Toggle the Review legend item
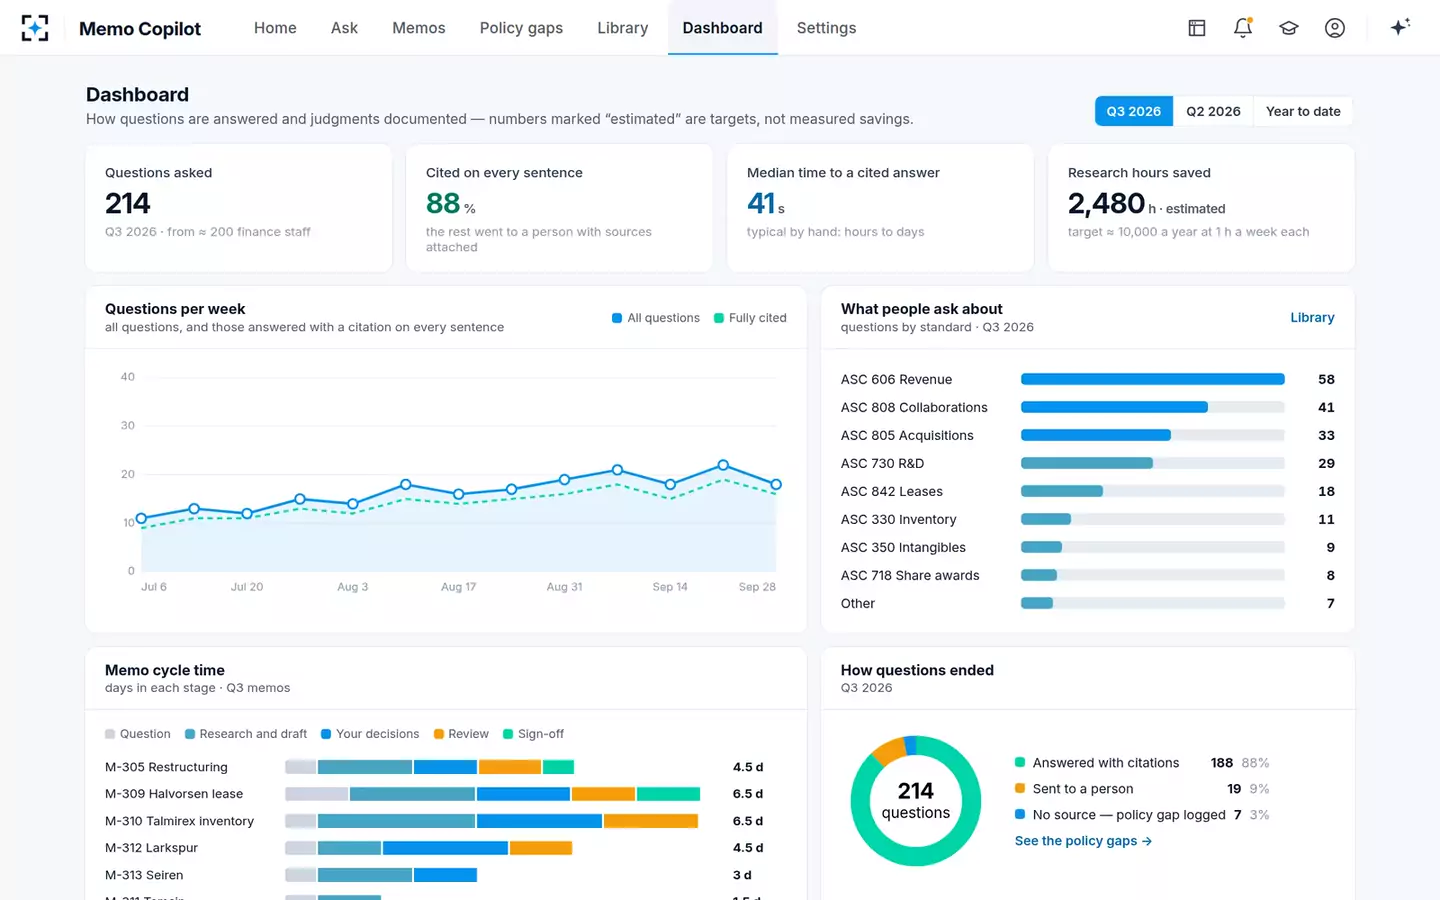Image resolution: width=1440 pixels, height=900 pixels. pyautogui.click(x=461, y=734)
